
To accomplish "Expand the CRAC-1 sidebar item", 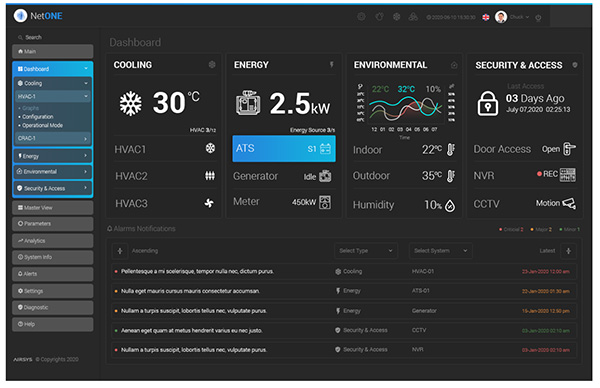I will coord(53,138).
